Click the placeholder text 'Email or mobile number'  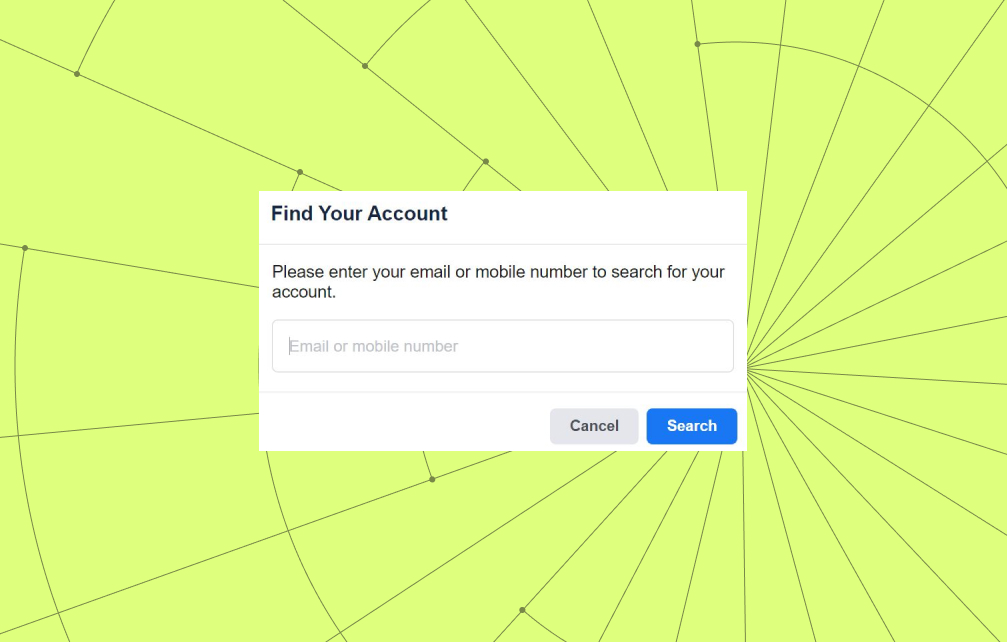tap(373, 346)
